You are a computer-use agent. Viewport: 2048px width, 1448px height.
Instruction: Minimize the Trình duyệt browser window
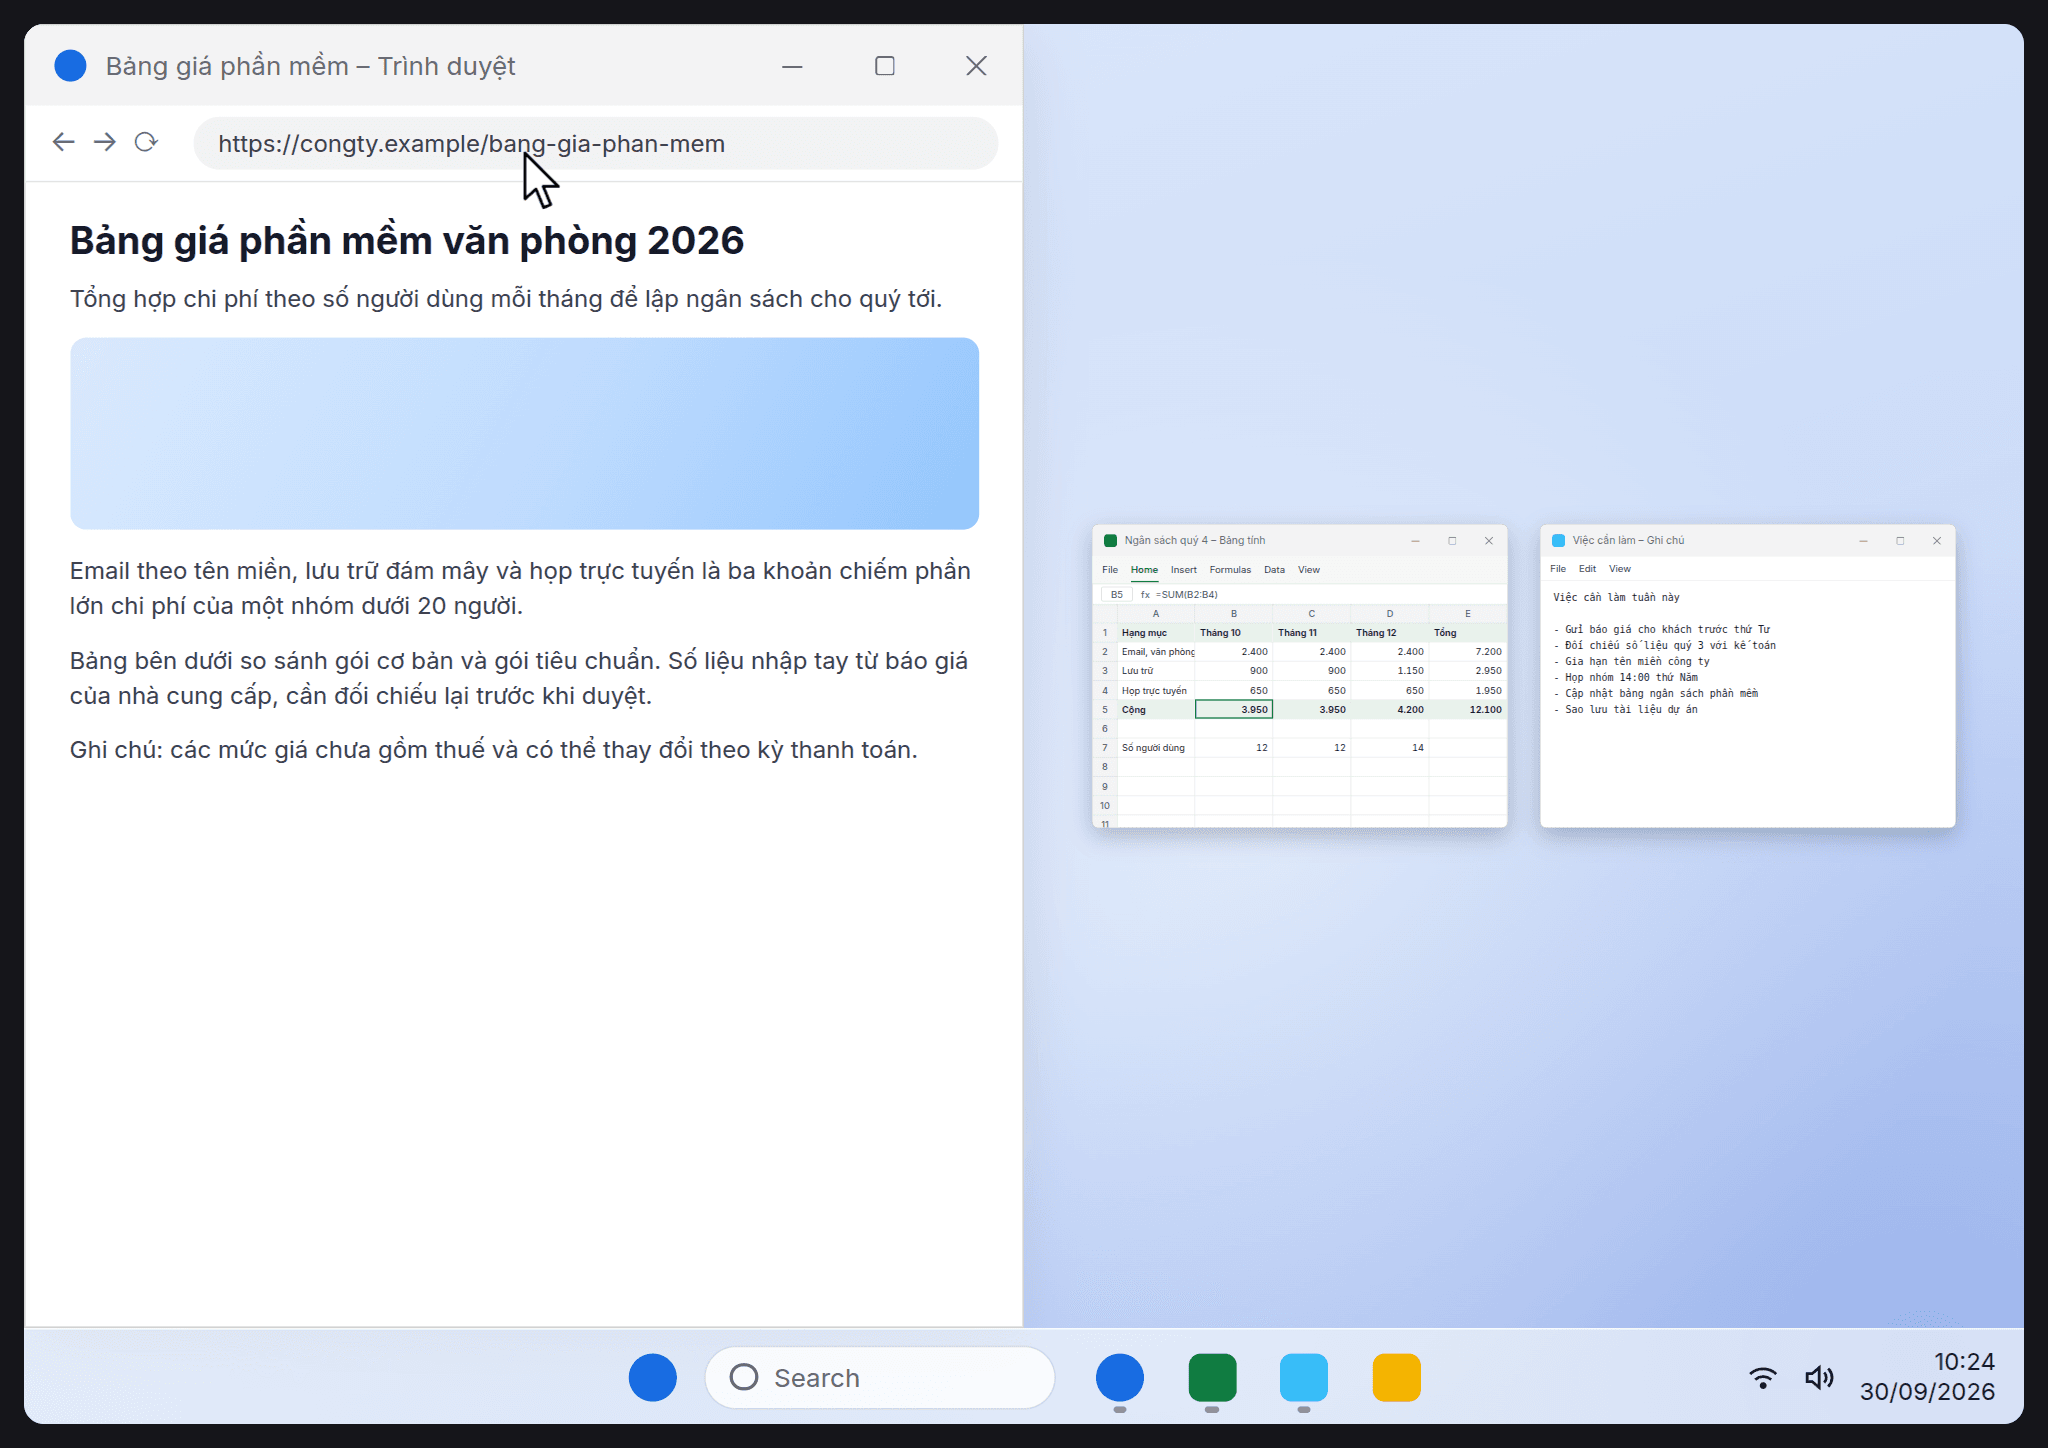click(792, 66)
